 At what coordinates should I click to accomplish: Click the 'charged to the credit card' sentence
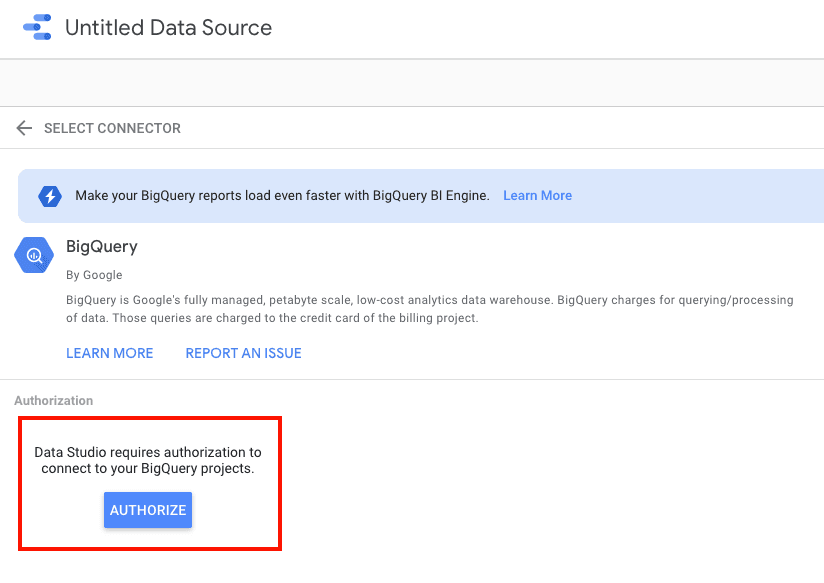272,318
